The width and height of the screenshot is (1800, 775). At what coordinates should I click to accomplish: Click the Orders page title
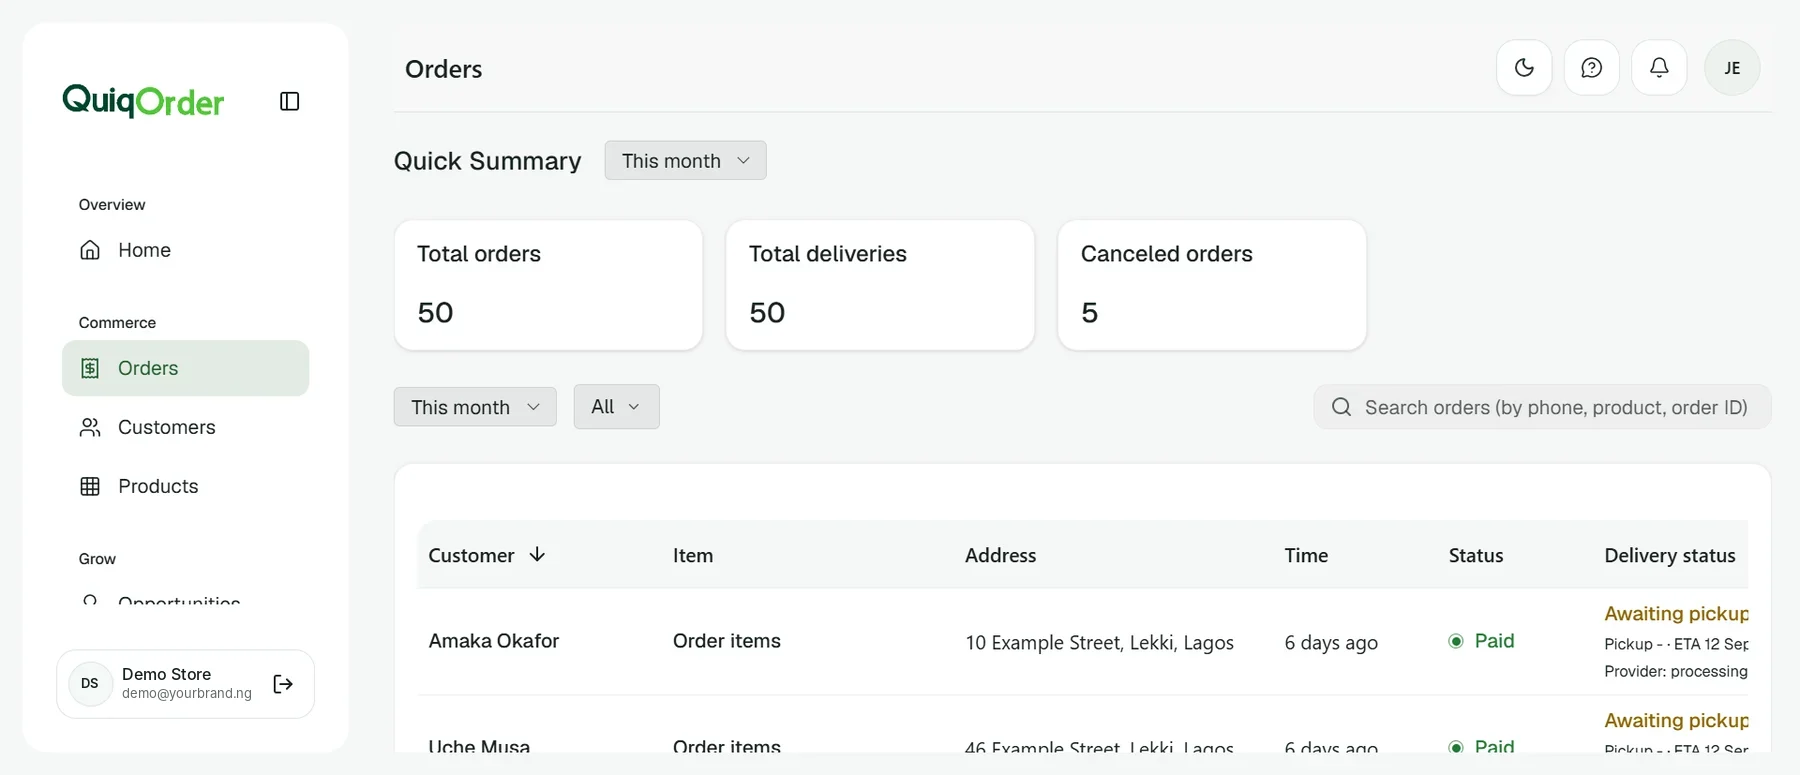click(443, 69)
